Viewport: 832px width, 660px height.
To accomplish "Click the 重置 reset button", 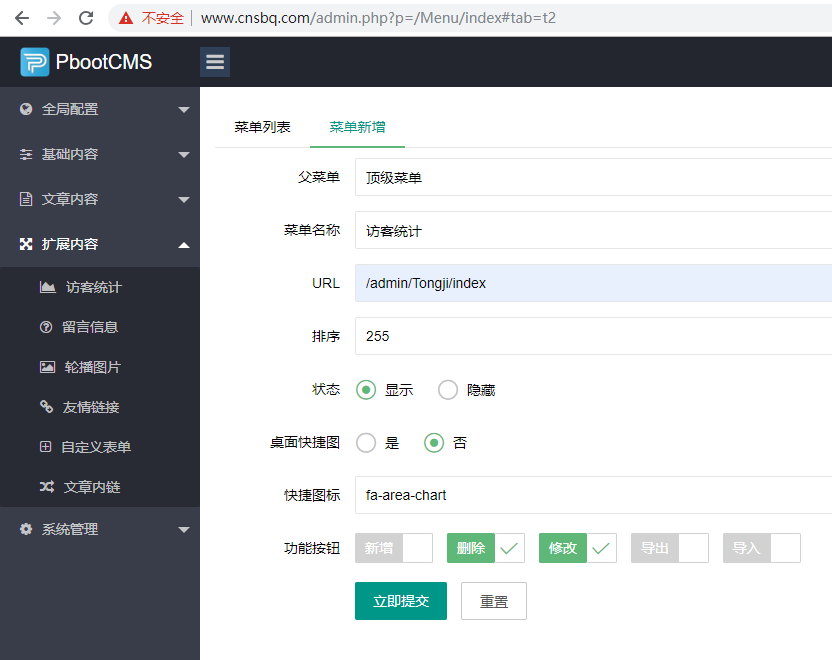I will pos(493,601).
